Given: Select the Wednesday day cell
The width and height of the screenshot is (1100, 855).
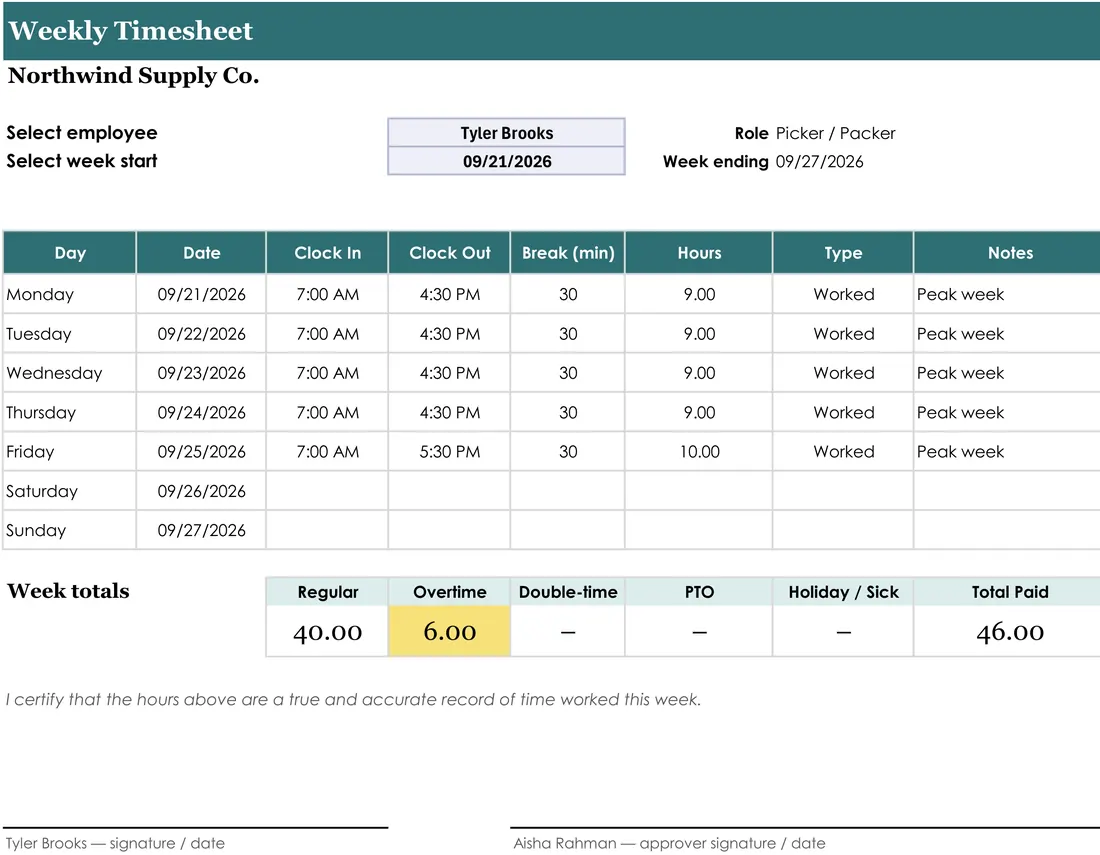Looking at the screenshot, I should pyautogui.click(x=69, y=372).
